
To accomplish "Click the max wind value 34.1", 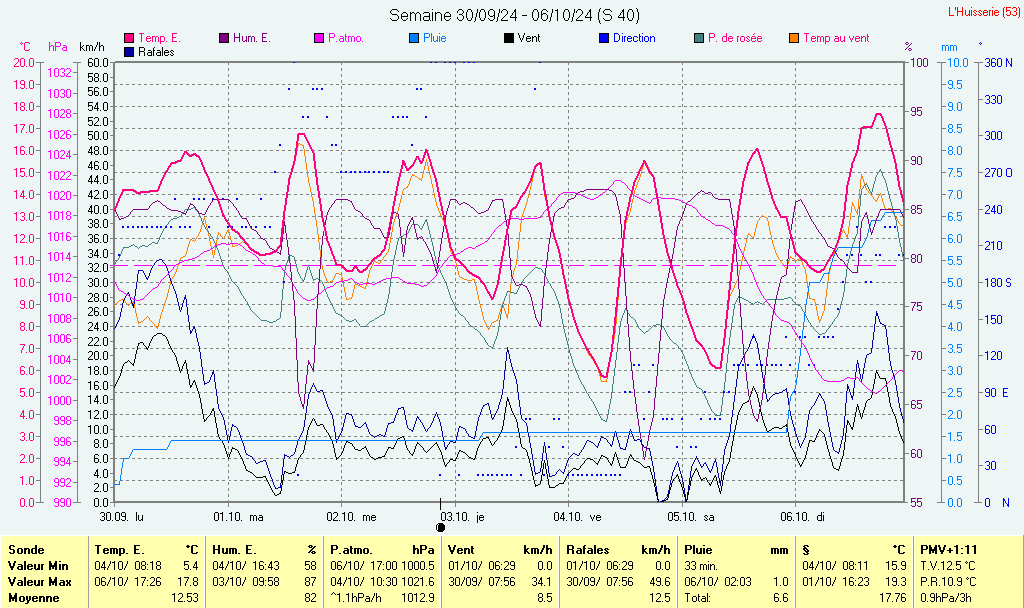I will click(541, 581).
